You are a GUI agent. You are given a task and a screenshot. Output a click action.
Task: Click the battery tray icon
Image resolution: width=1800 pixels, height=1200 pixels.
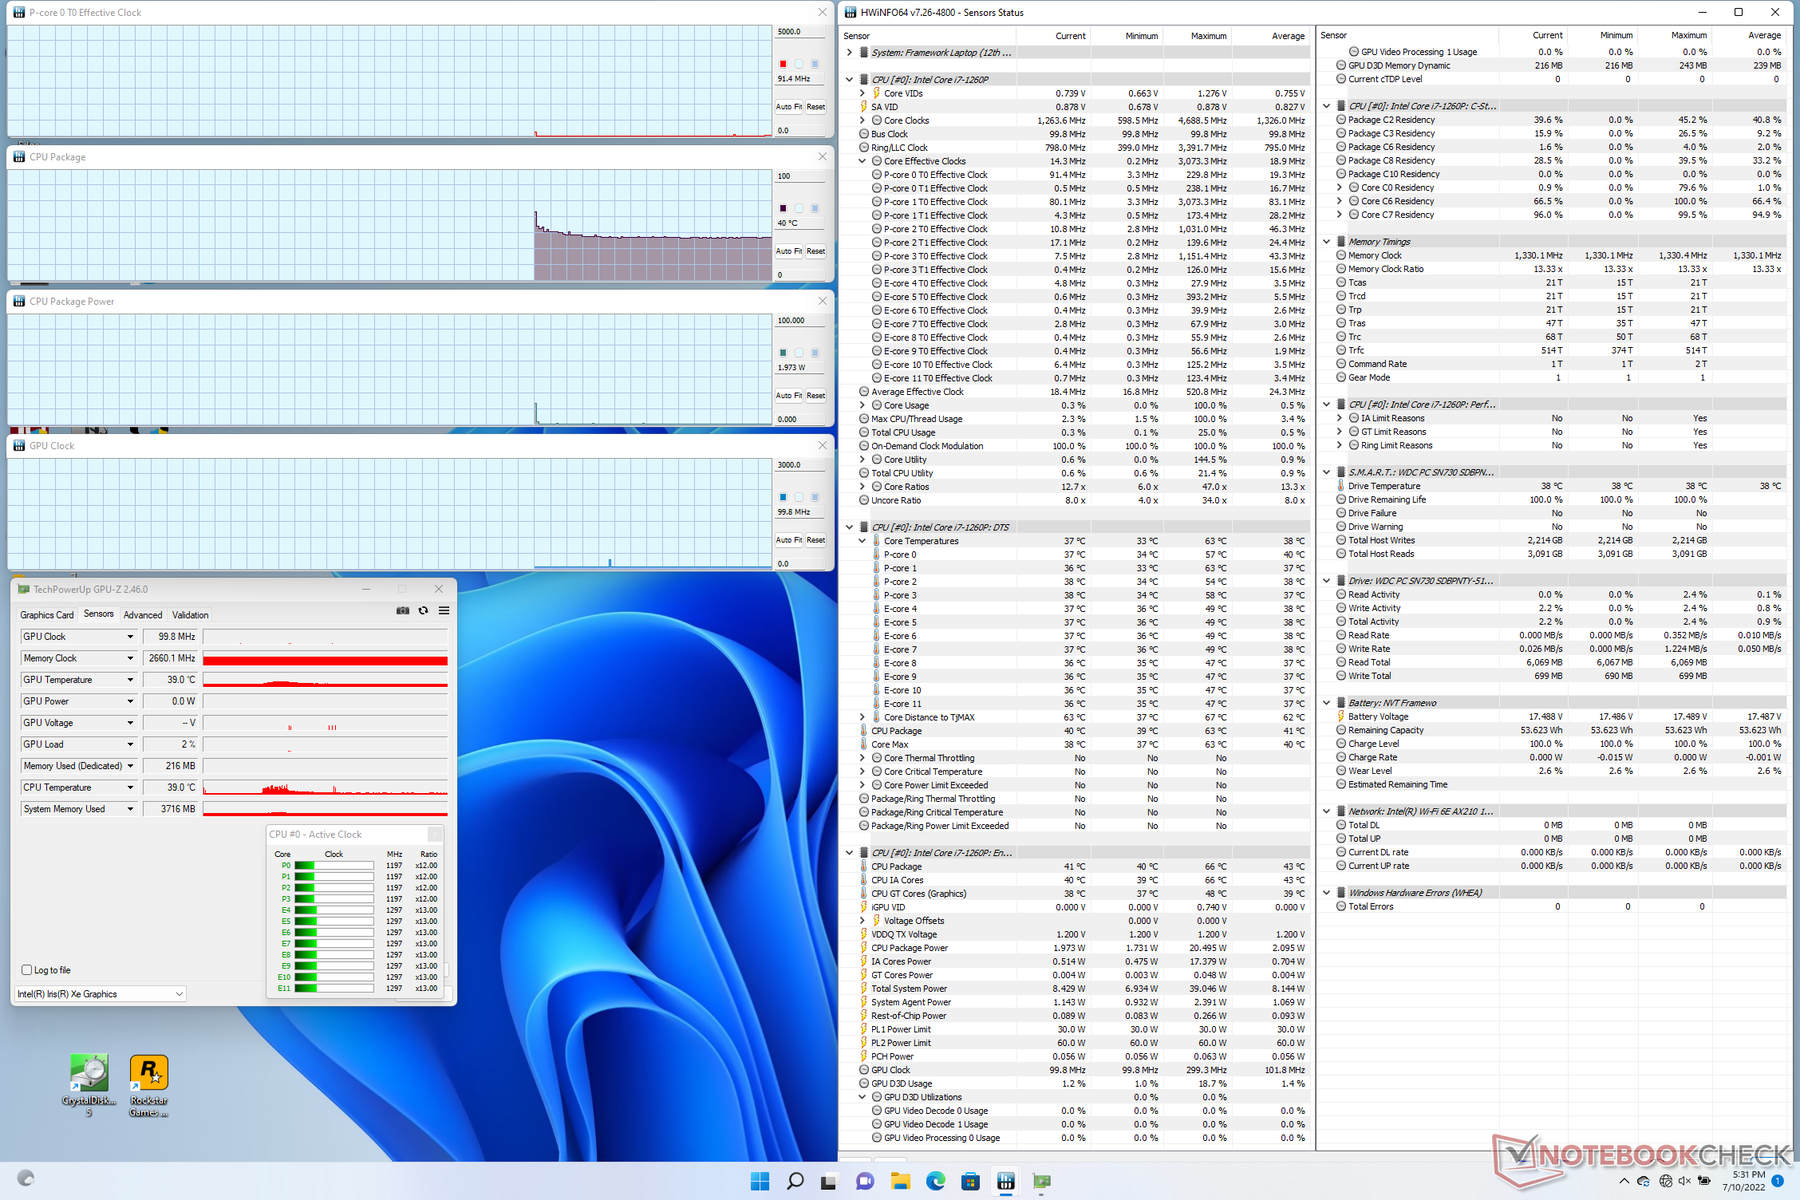tap(1702, 1181)
